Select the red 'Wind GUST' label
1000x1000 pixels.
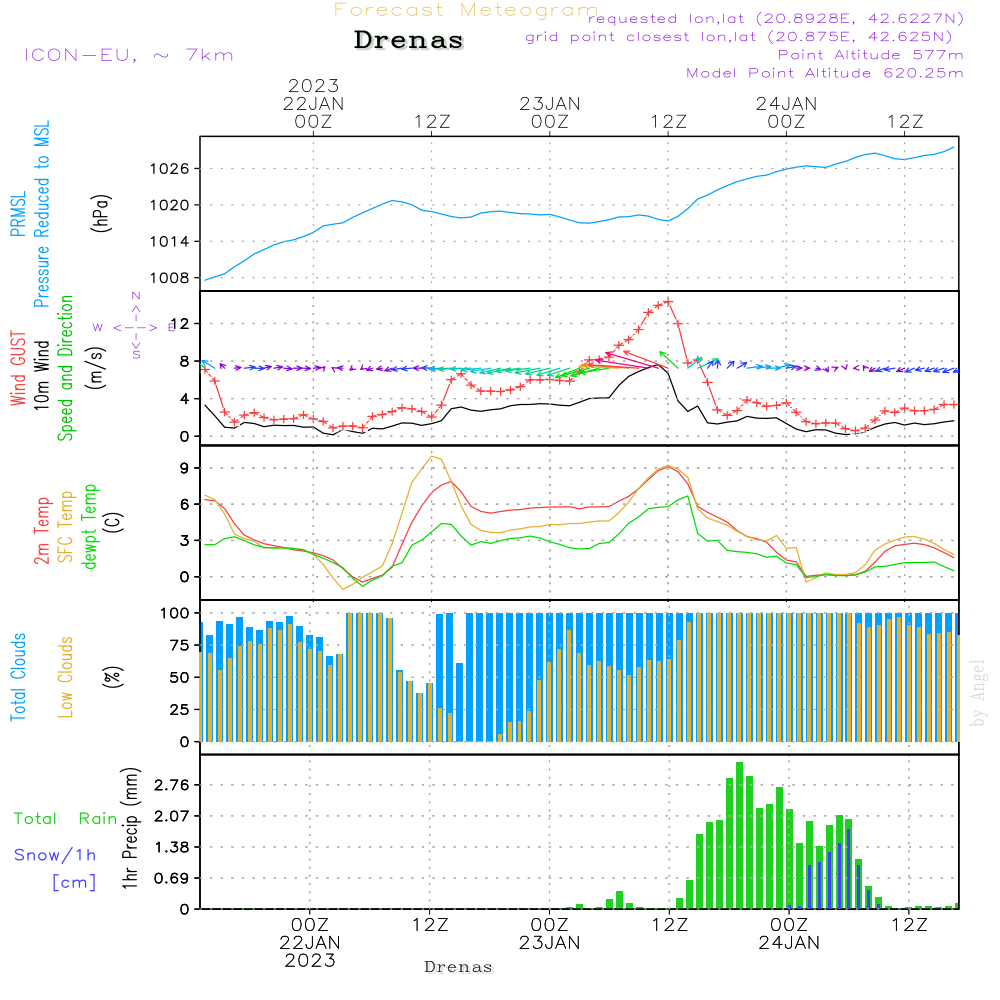18,368
